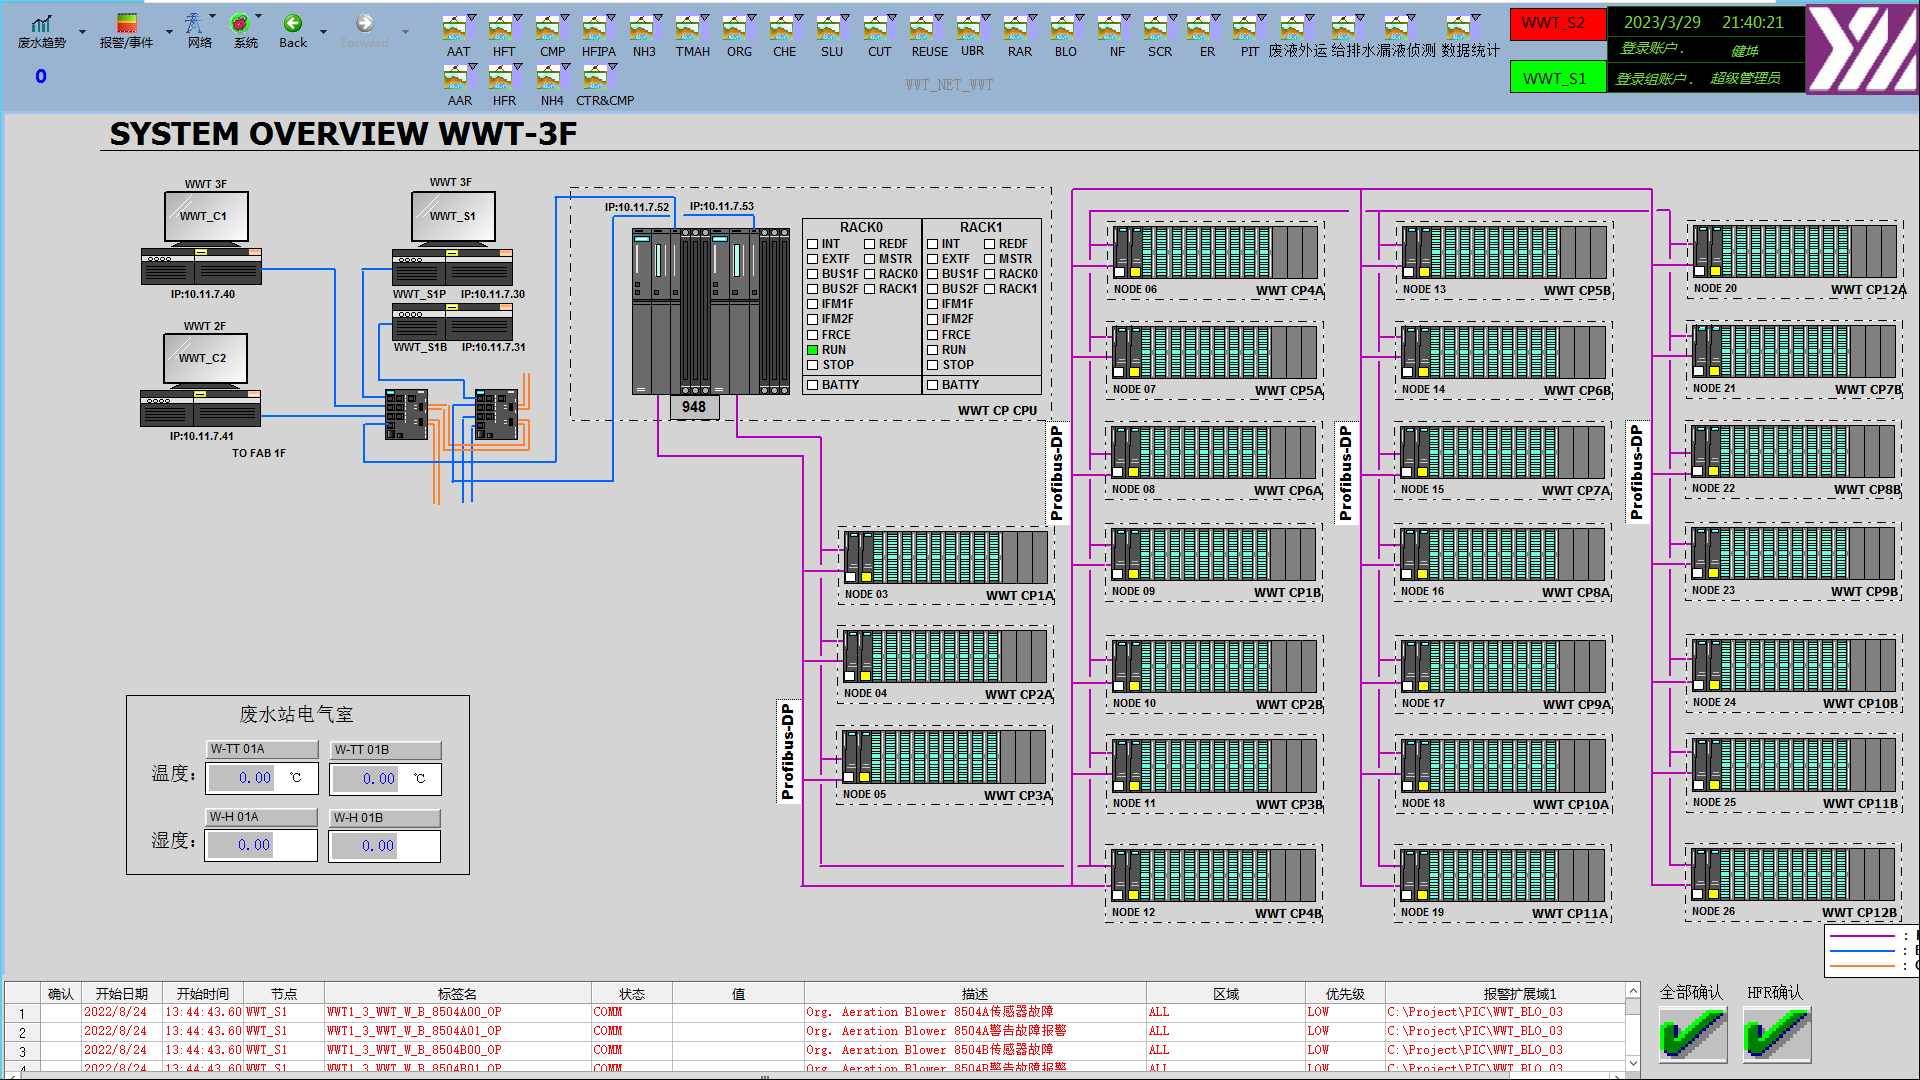Open the 数据统计 menu item

[x=1469, y=51]
